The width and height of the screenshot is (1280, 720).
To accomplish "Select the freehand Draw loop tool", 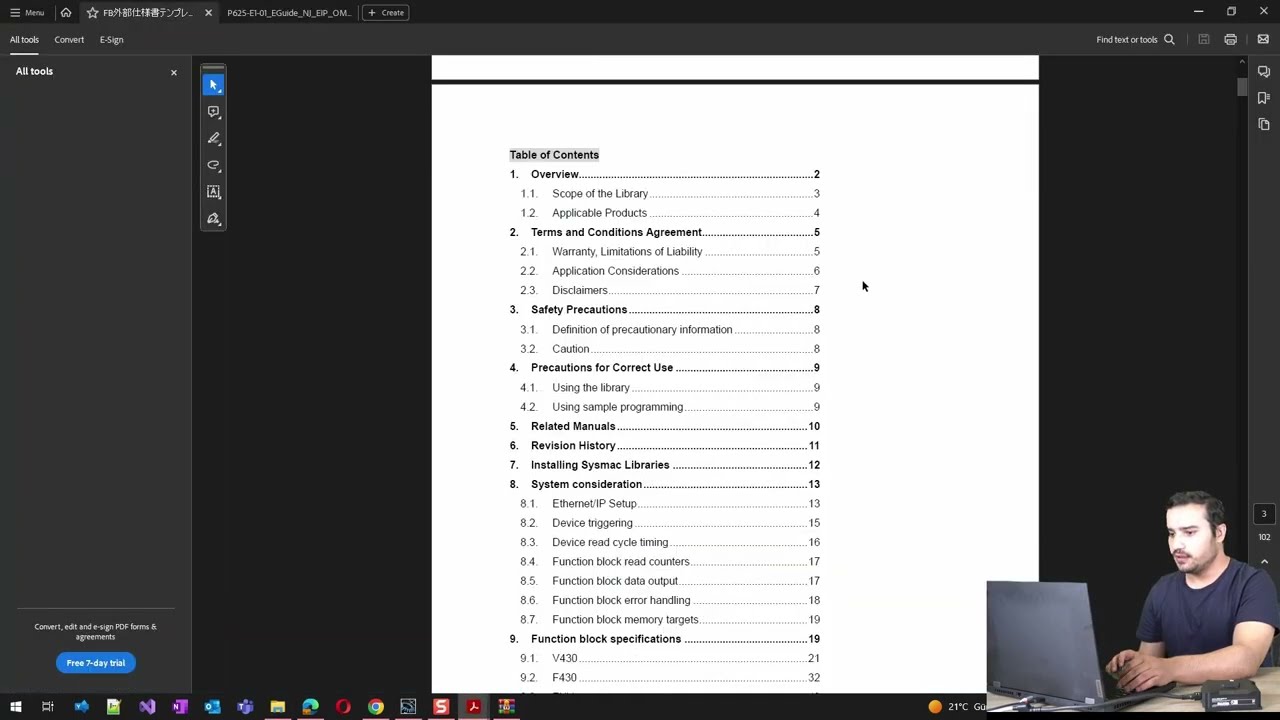I will pyautogui.click(x=213, y=165).
